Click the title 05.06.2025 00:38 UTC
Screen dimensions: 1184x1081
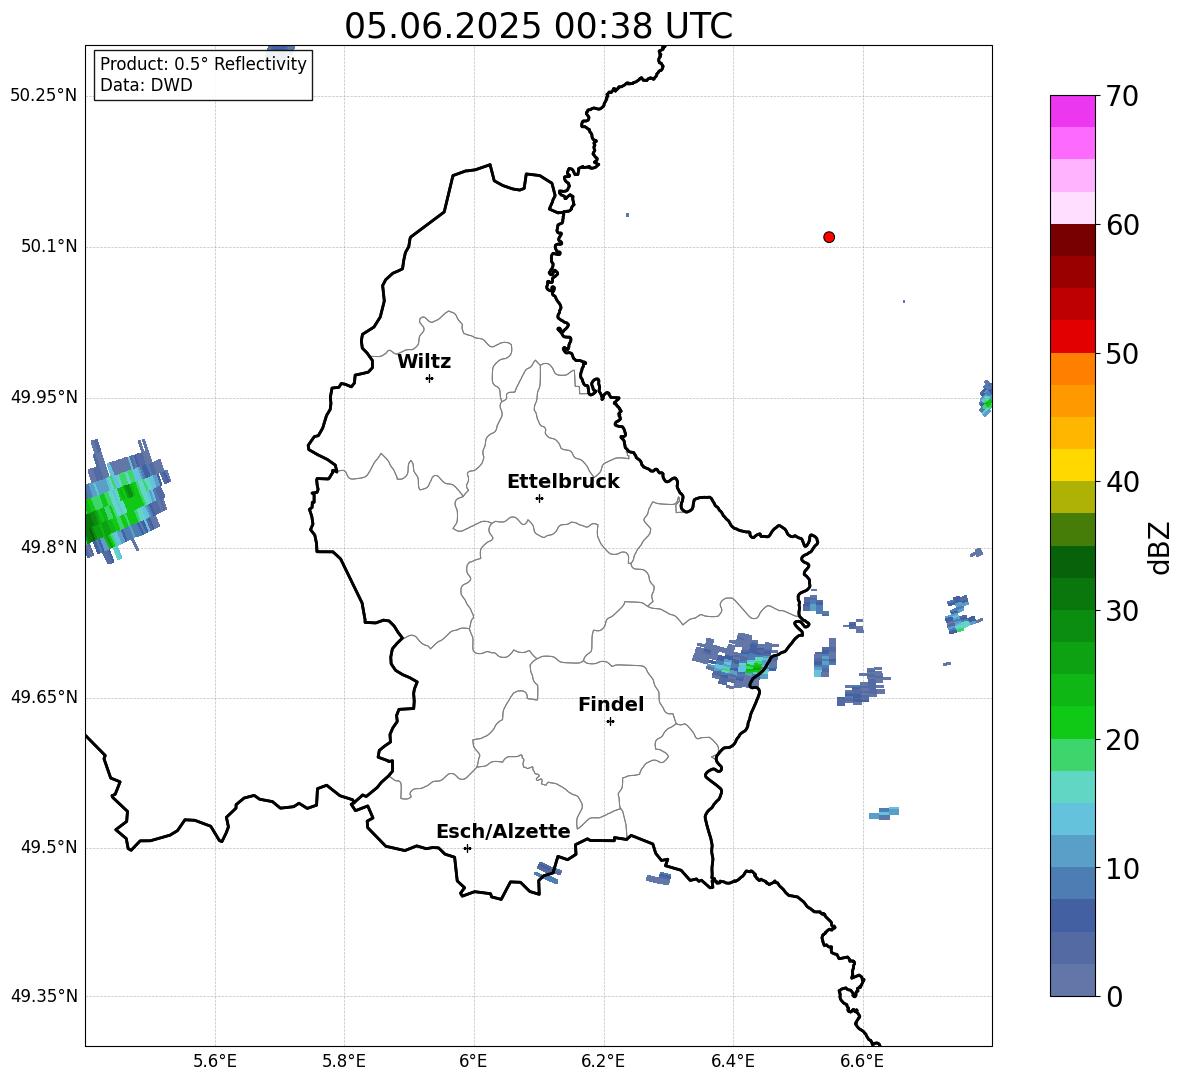(x=538, y=26)
